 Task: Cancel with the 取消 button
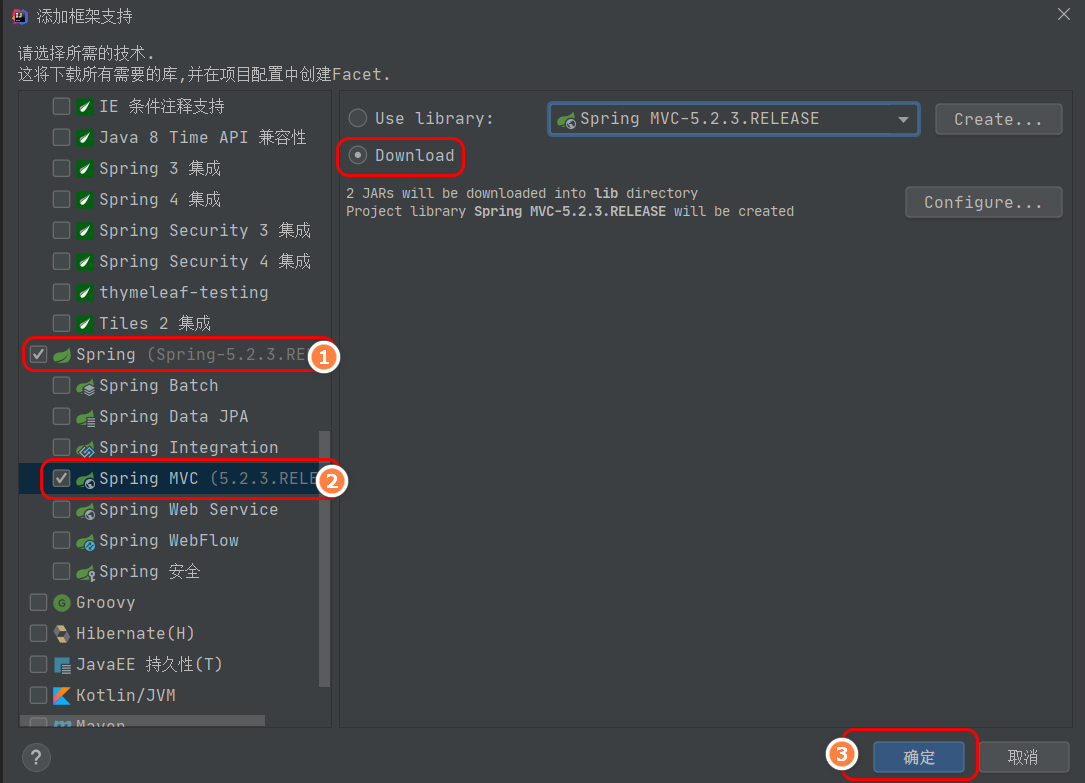point(1023,757)
